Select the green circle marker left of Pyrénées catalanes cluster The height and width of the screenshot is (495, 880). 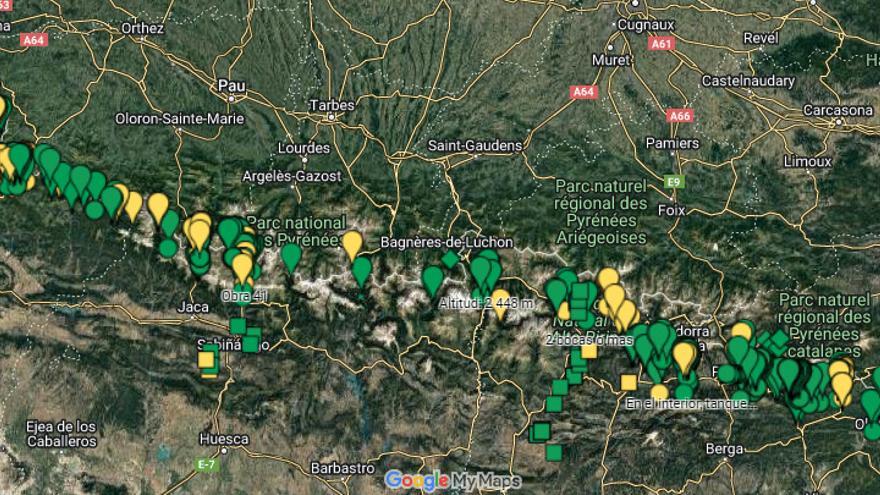[x=728, y=373]
